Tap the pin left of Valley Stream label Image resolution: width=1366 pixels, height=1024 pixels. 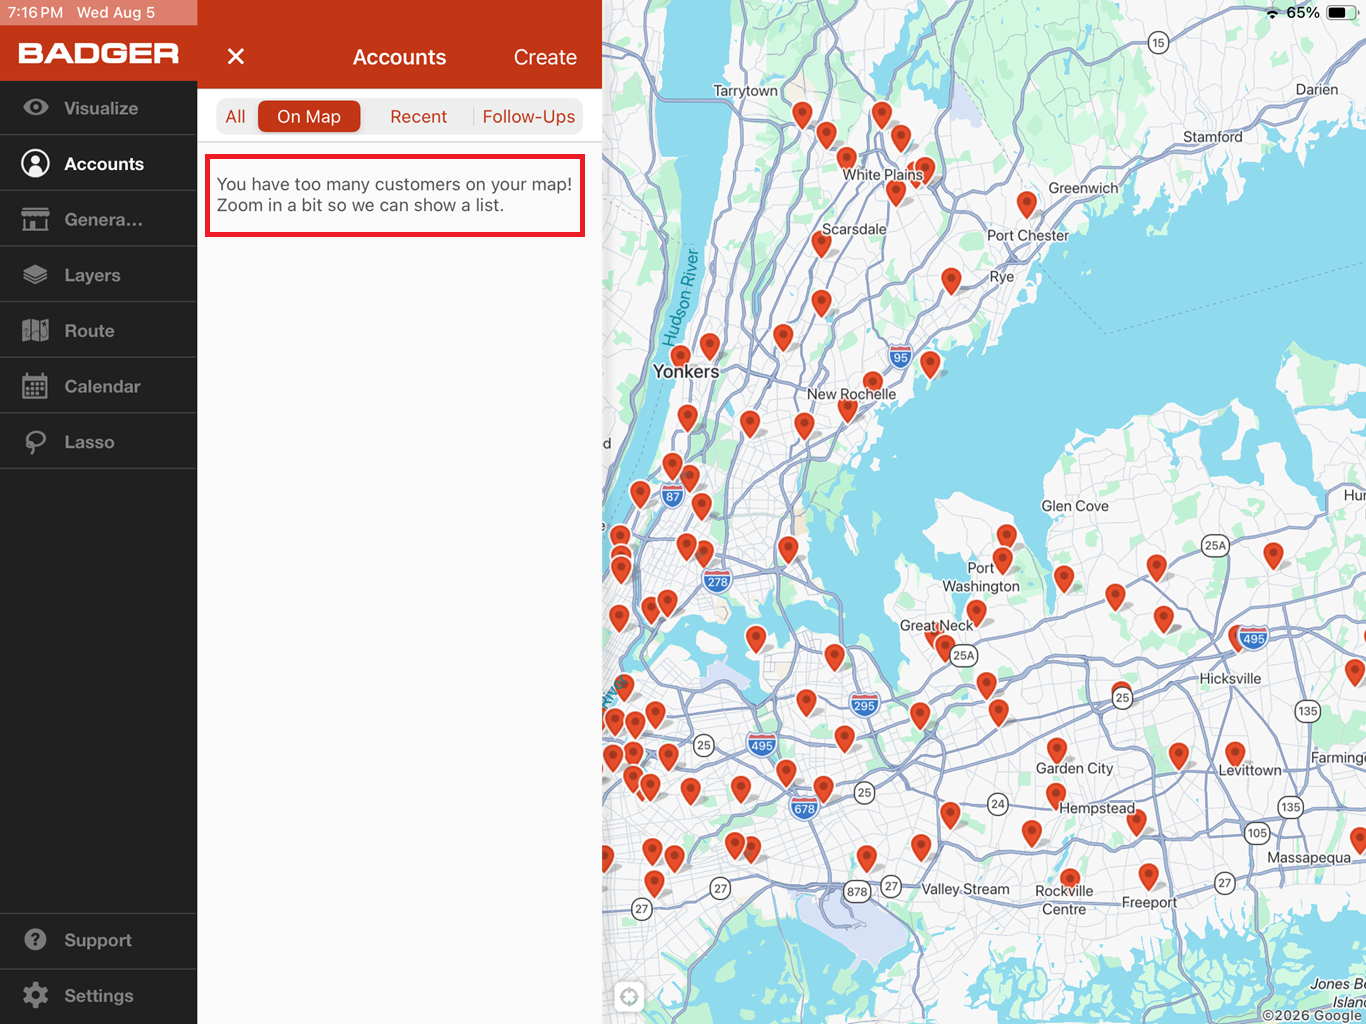[867, 857]
